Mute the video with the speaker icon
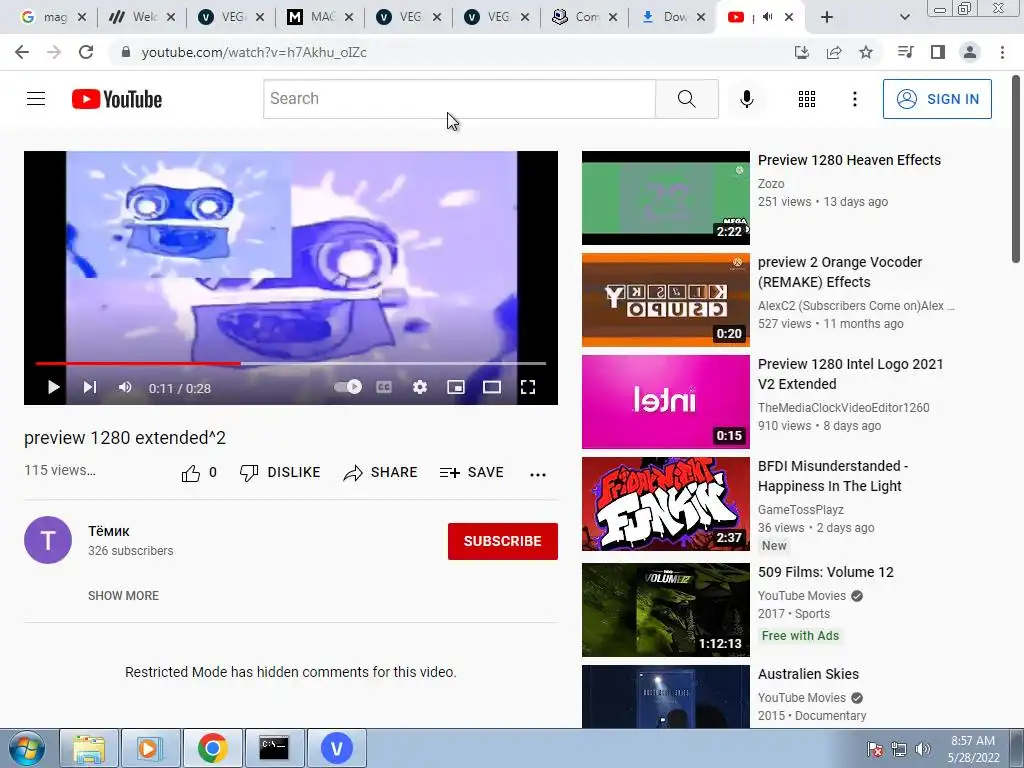The image size is (1024, 768). coord(125,387)
